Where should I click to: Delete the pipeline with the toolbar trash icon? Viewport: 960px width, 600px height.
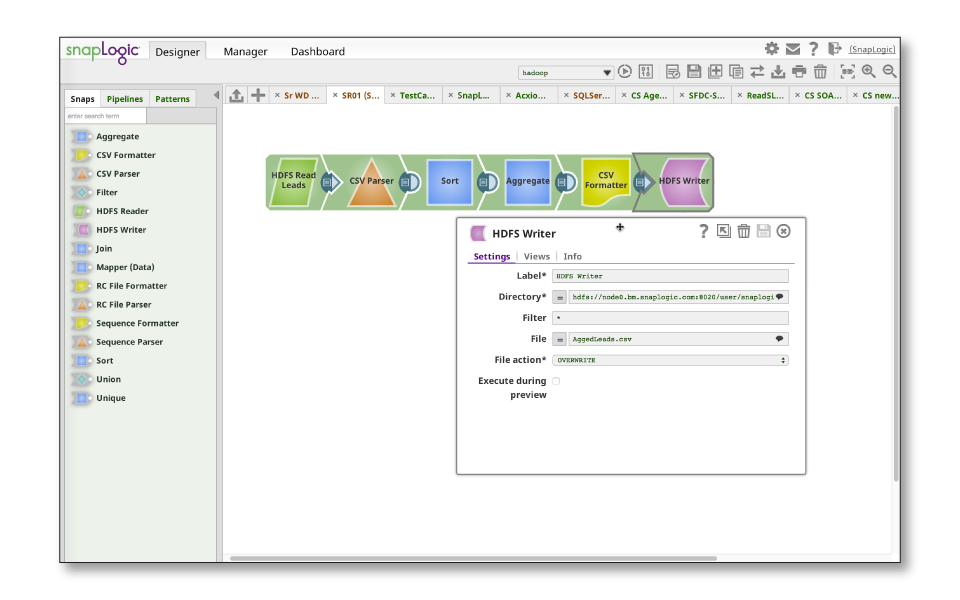pos(820,72)
